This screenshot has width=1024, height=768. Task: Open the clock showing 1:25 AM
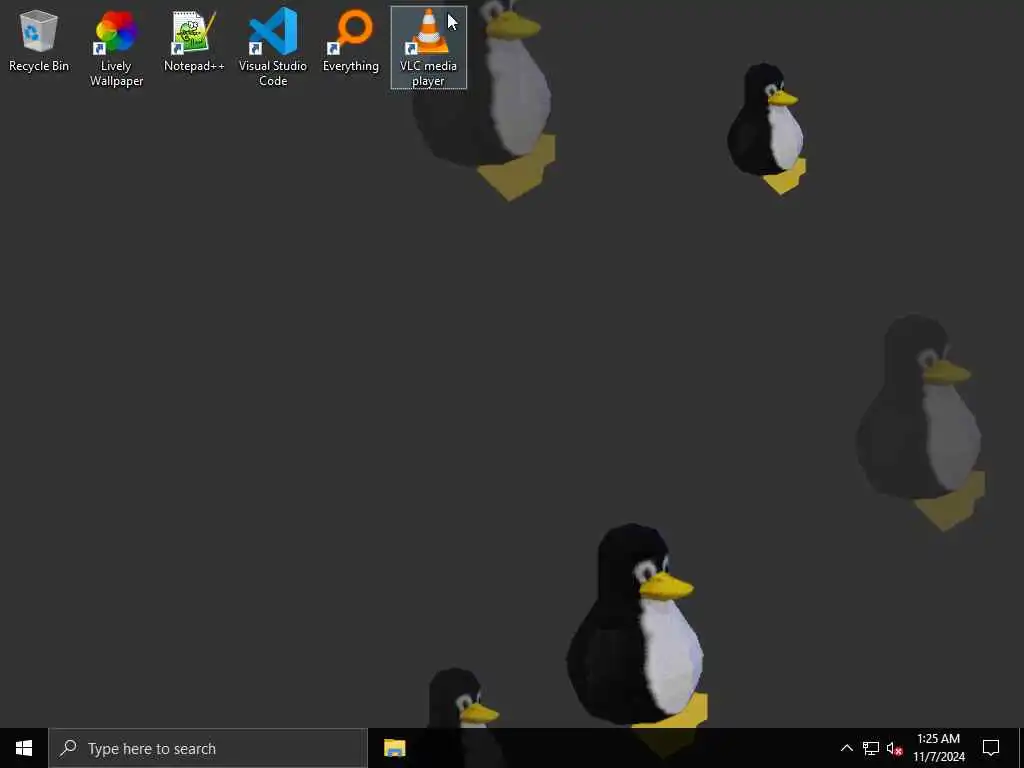pos(938,748)
